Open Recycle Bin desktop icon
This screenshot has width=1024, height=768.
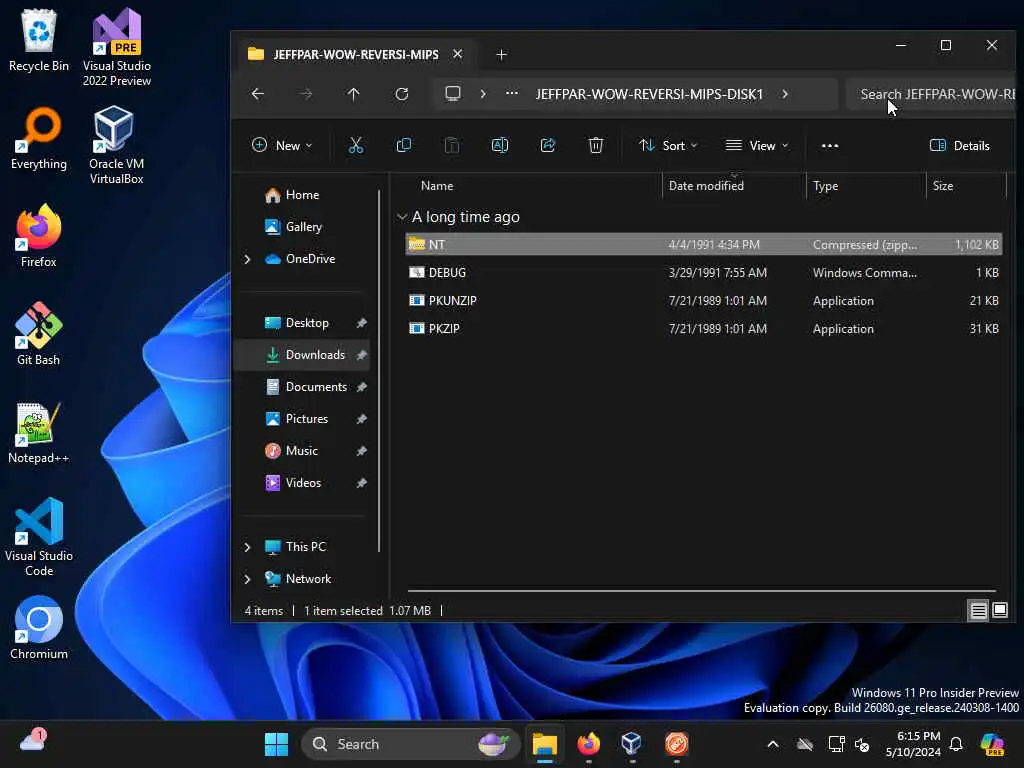[39, 40]
